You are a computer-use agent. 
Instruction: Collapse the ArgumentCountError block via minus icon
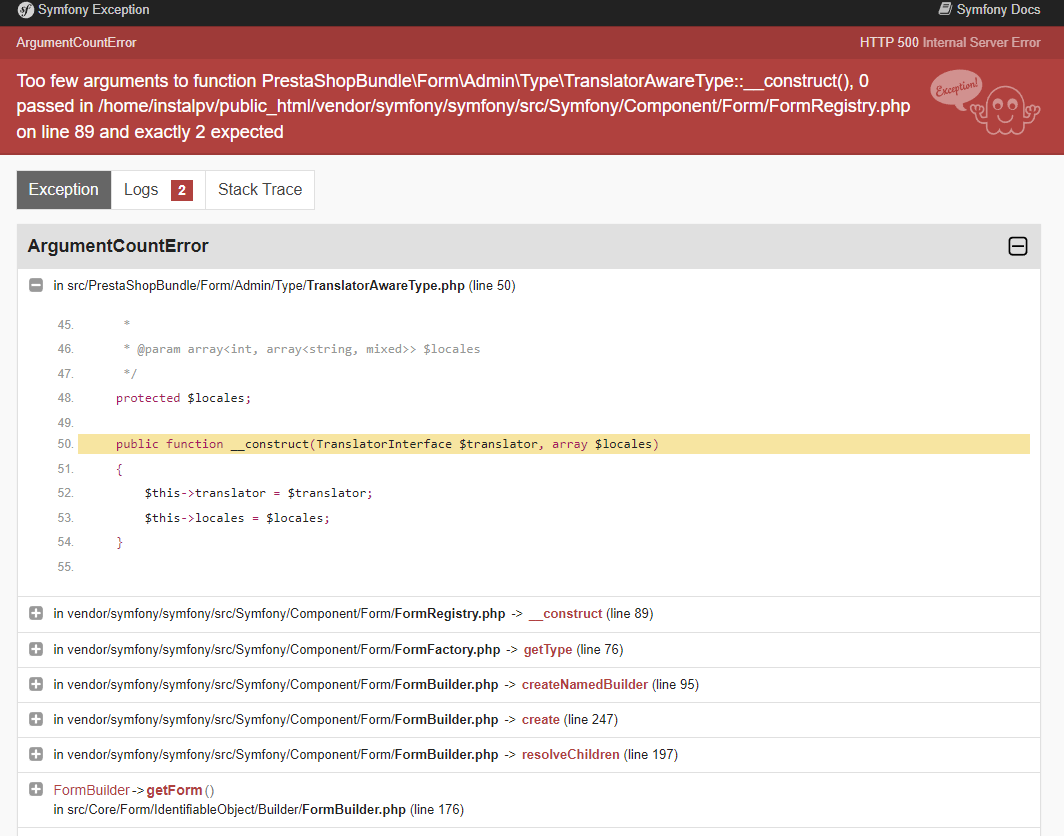(1017, 246)
